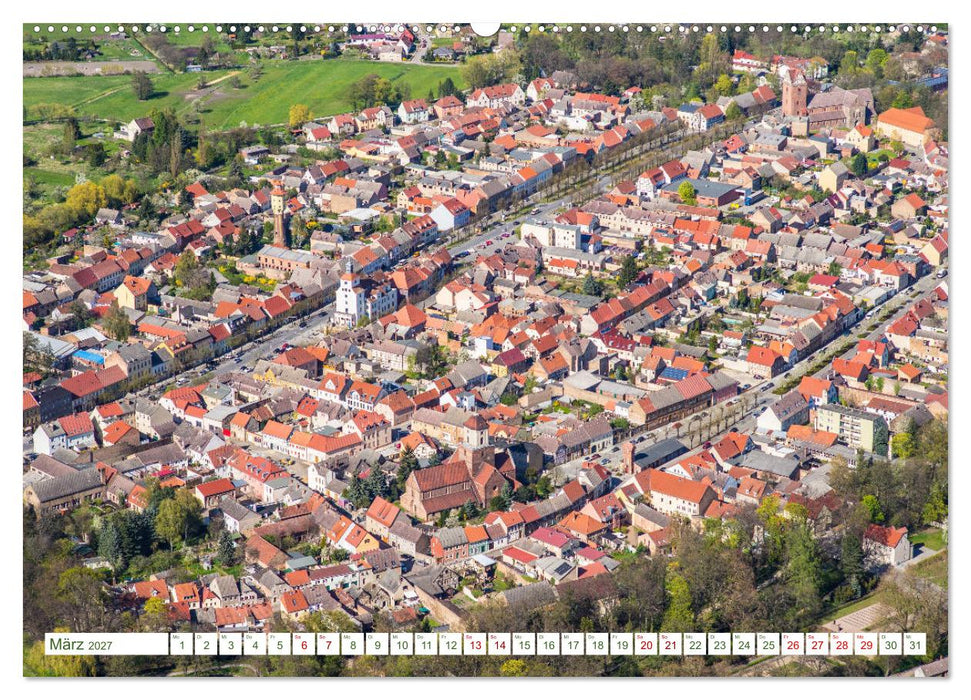The width and height of the screenshot is (971, 700).
Task: Pick the red Sunday cell 7
Action: (328, 644)
